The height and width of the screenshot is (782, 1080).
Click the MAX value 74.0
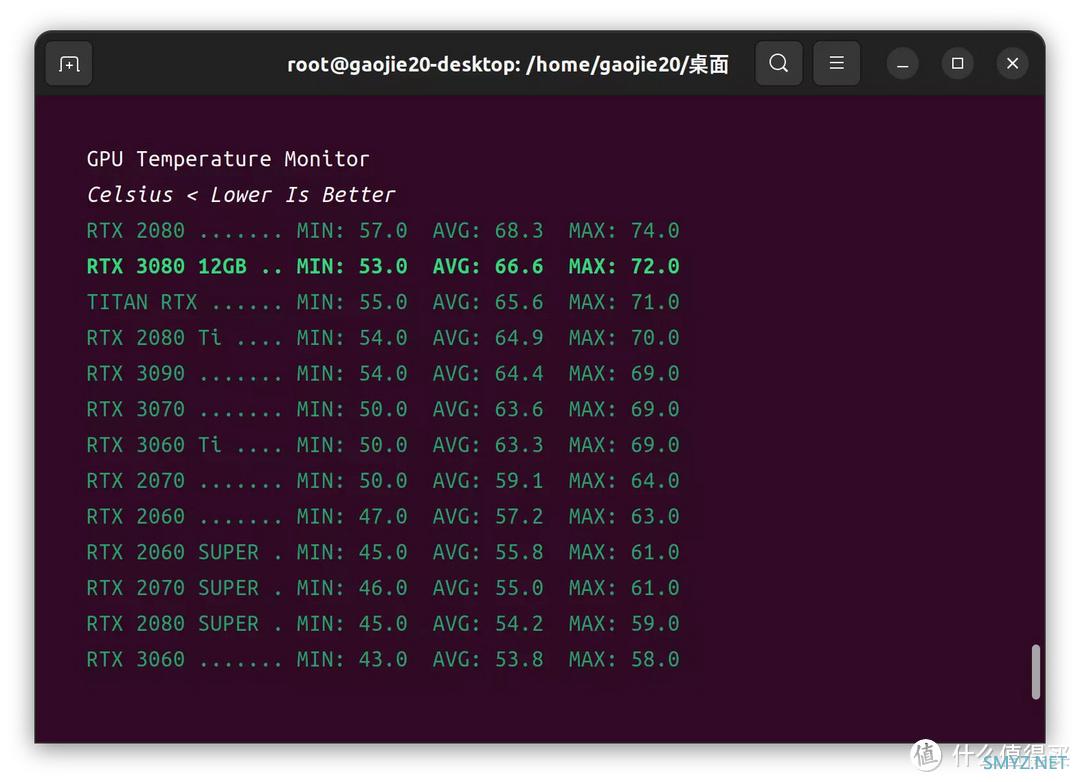(655, 231)
